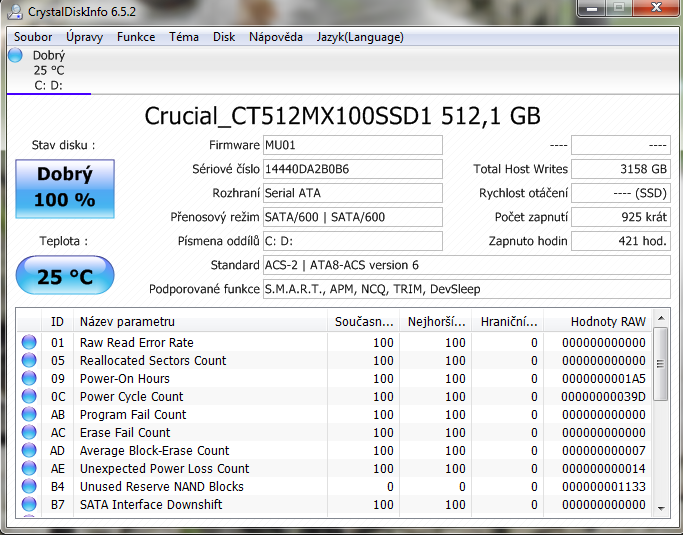
Task: Sort by the Hodnoty RAW column header
Action: [598, 322]
